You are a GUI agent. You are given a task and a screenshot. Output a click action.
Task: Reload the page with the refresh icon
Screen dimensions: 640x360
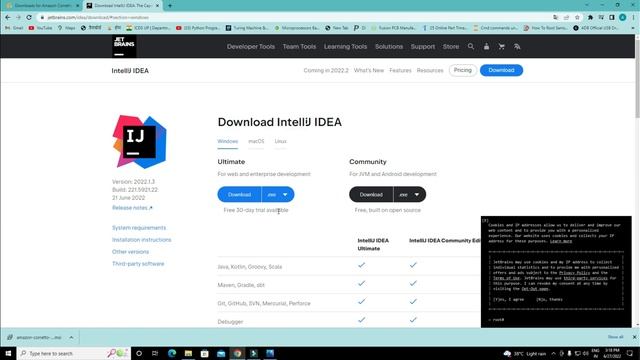pos(29,18)
